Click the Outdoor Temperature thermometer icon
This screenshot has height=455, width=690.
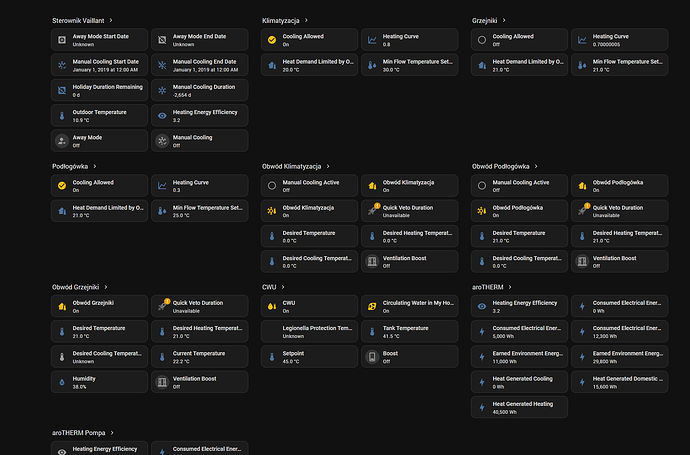click(x=62, y=116)
